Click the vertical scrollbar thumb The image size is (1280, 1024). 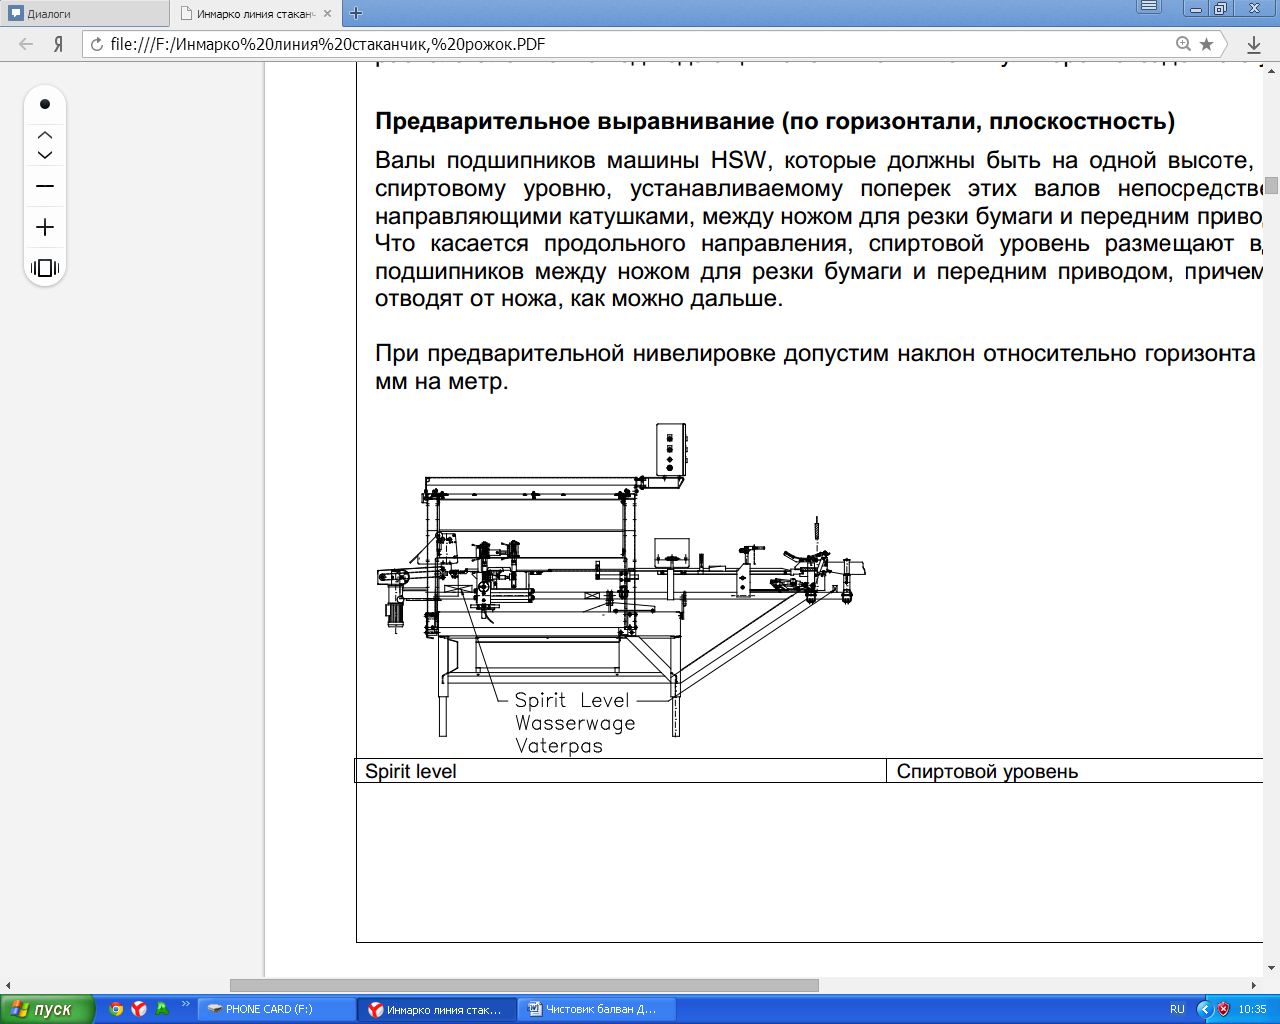click(x=1272, y=185)
